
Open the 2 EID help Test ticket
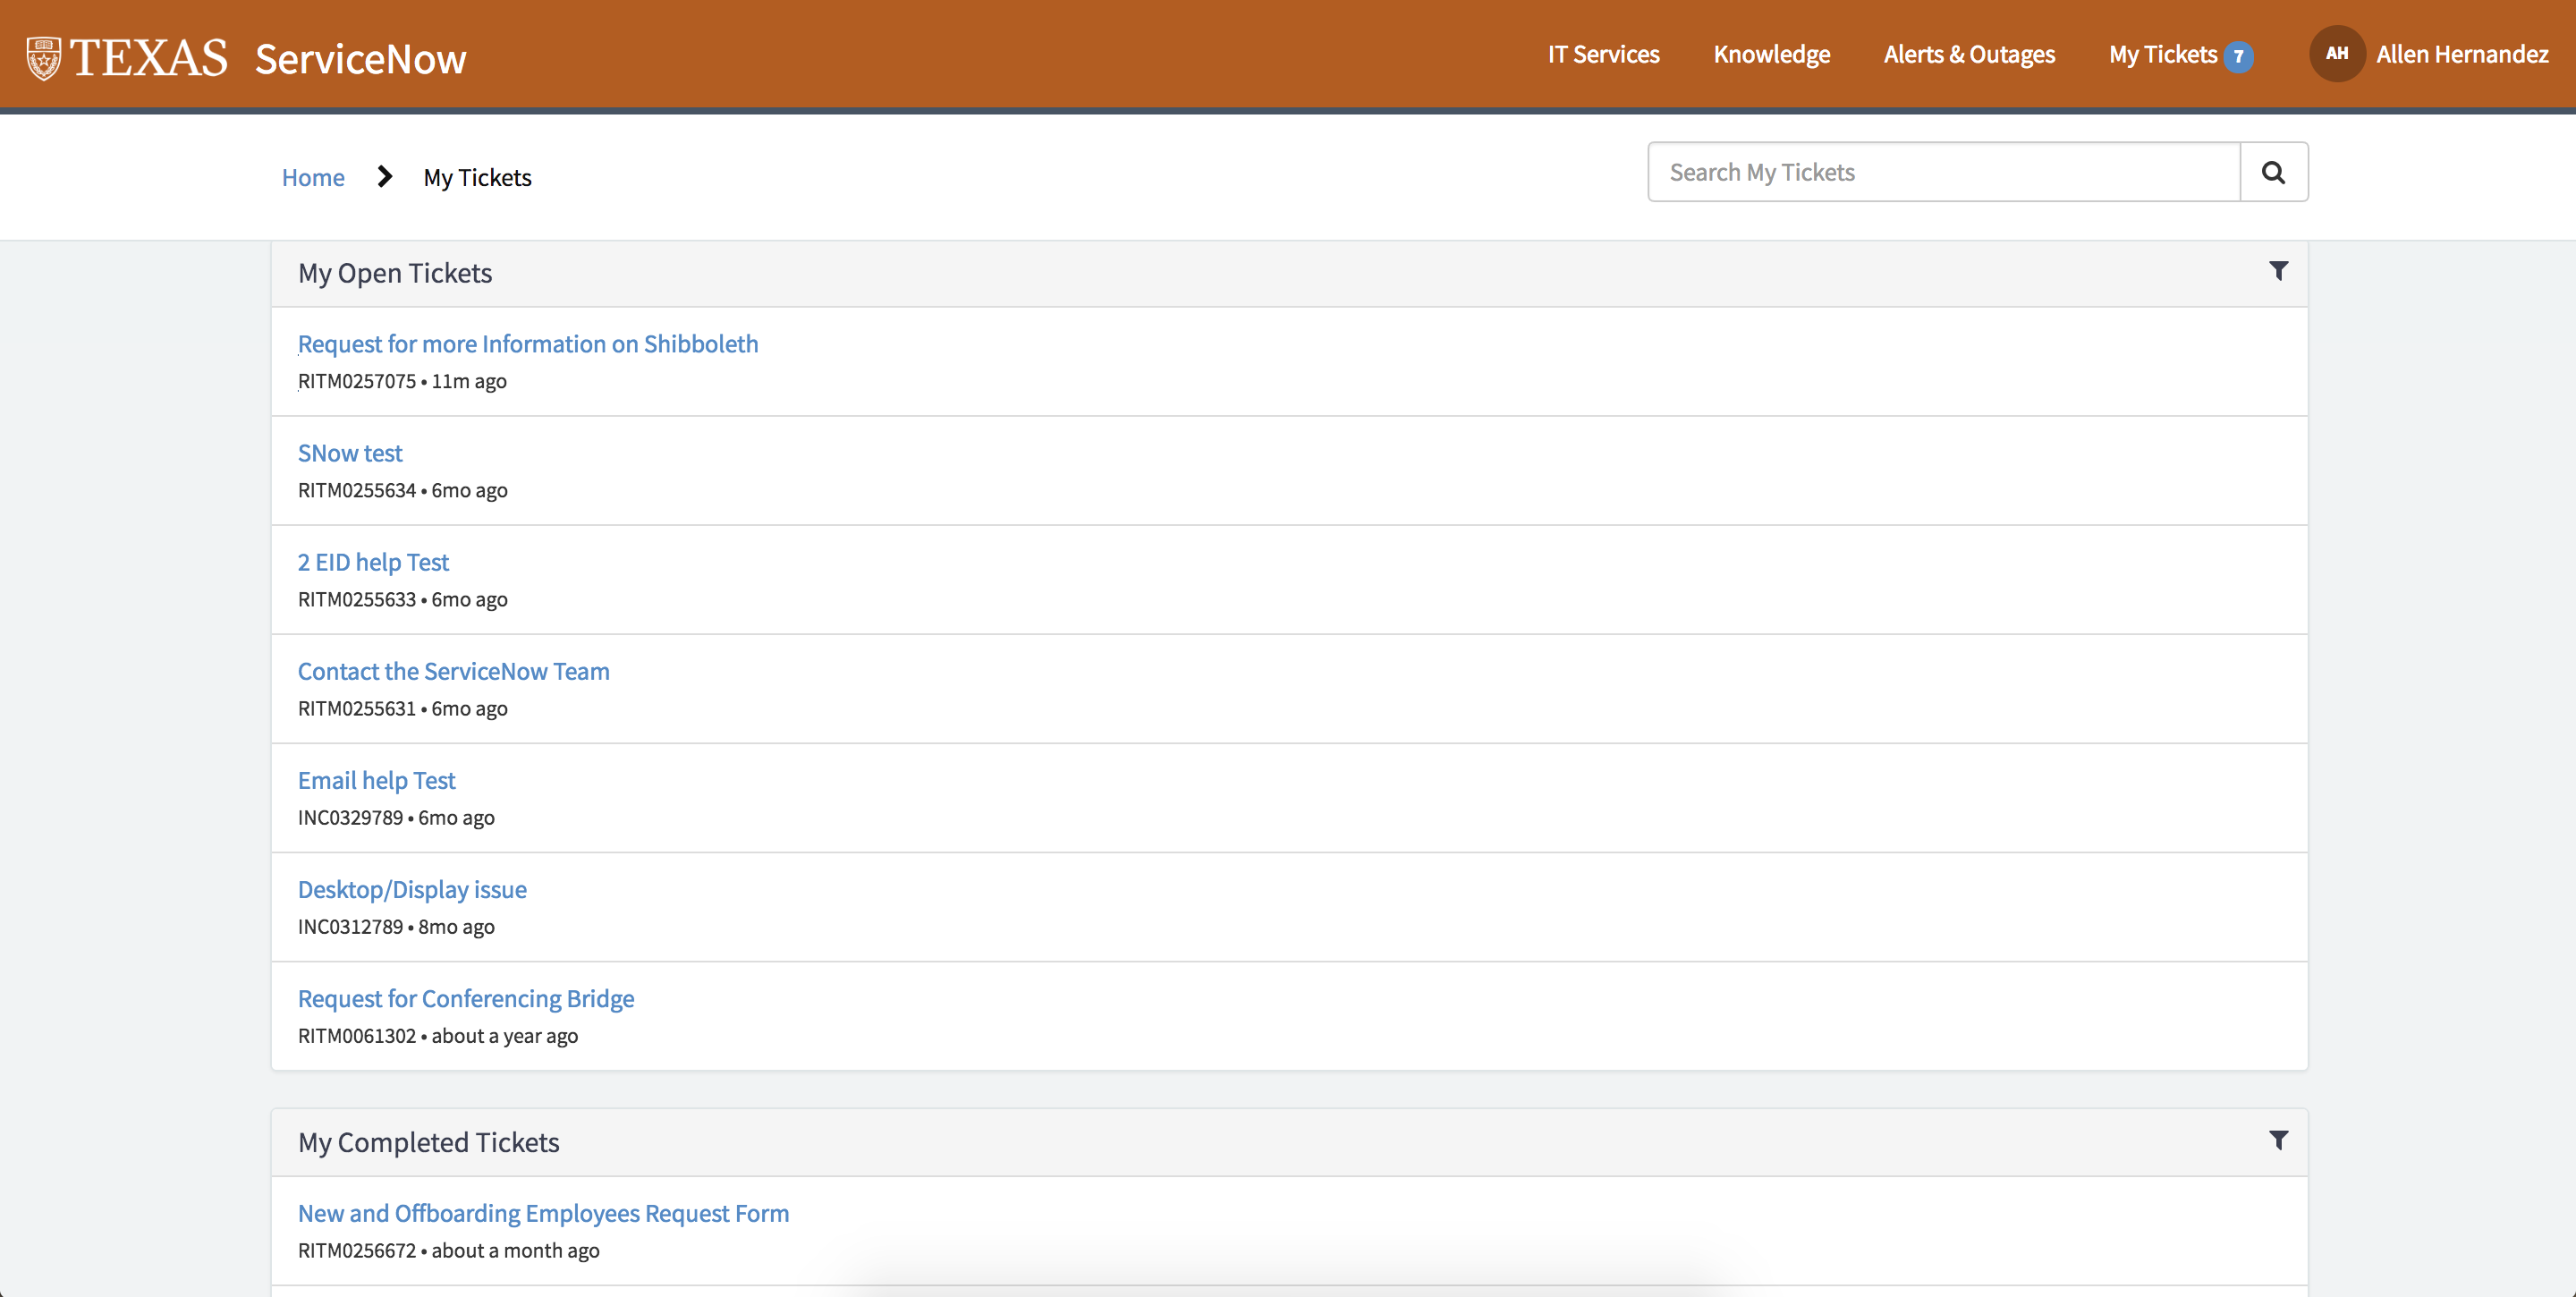373,561
